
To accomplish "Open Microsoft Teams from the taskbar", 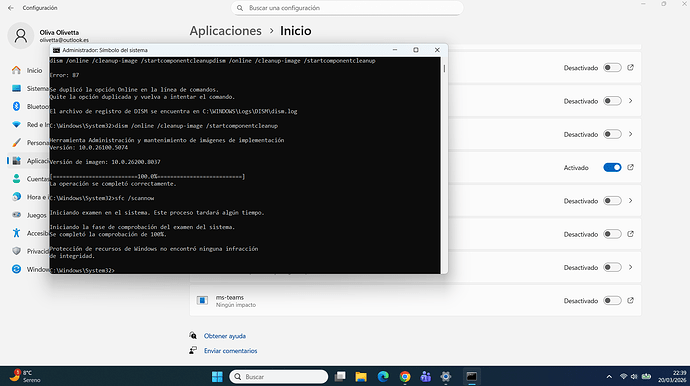I will pyautogui.click(x=426, y=377).
